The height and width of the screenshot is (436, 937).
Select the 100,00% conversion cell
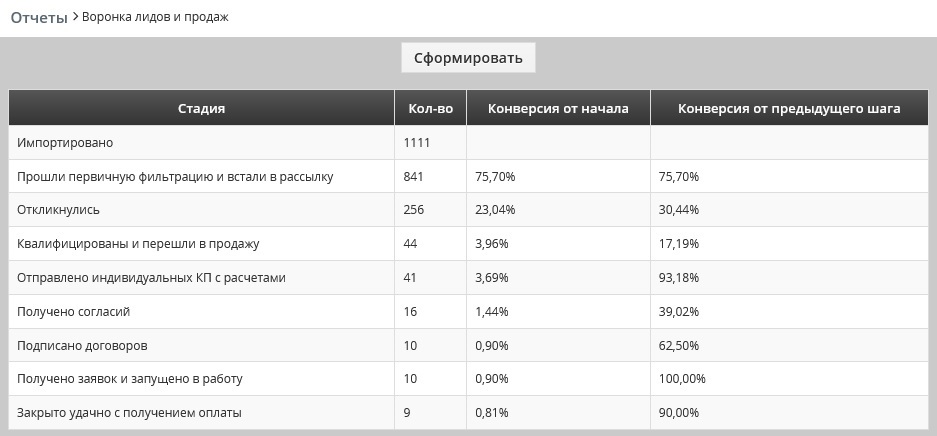(789, 379)
